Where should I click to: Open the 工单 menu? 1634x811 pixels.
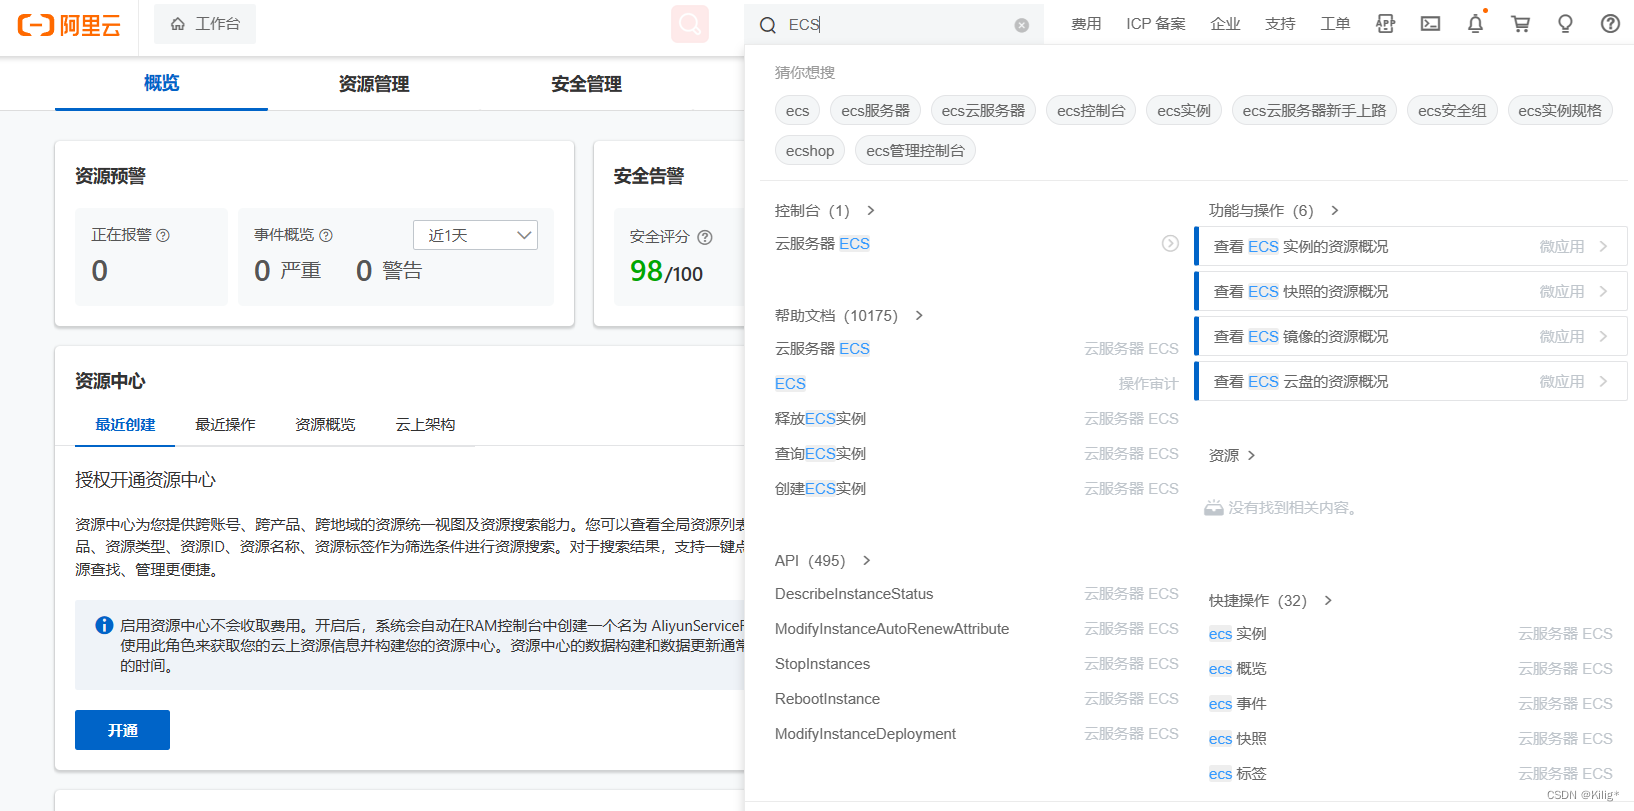[x=1335, y=24]
